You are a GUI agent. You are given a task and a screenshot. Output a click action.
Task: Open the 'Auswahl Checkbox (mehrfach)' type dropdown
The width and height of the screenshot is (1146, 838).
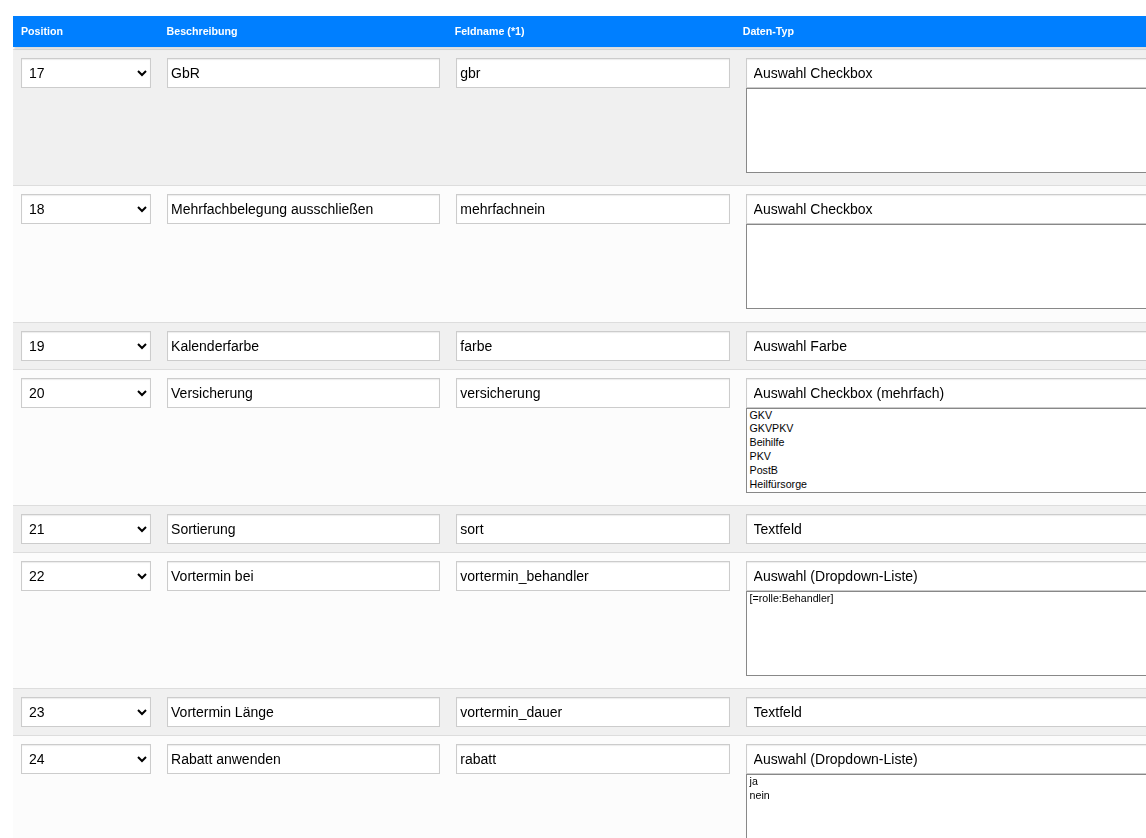coord(945,393)
